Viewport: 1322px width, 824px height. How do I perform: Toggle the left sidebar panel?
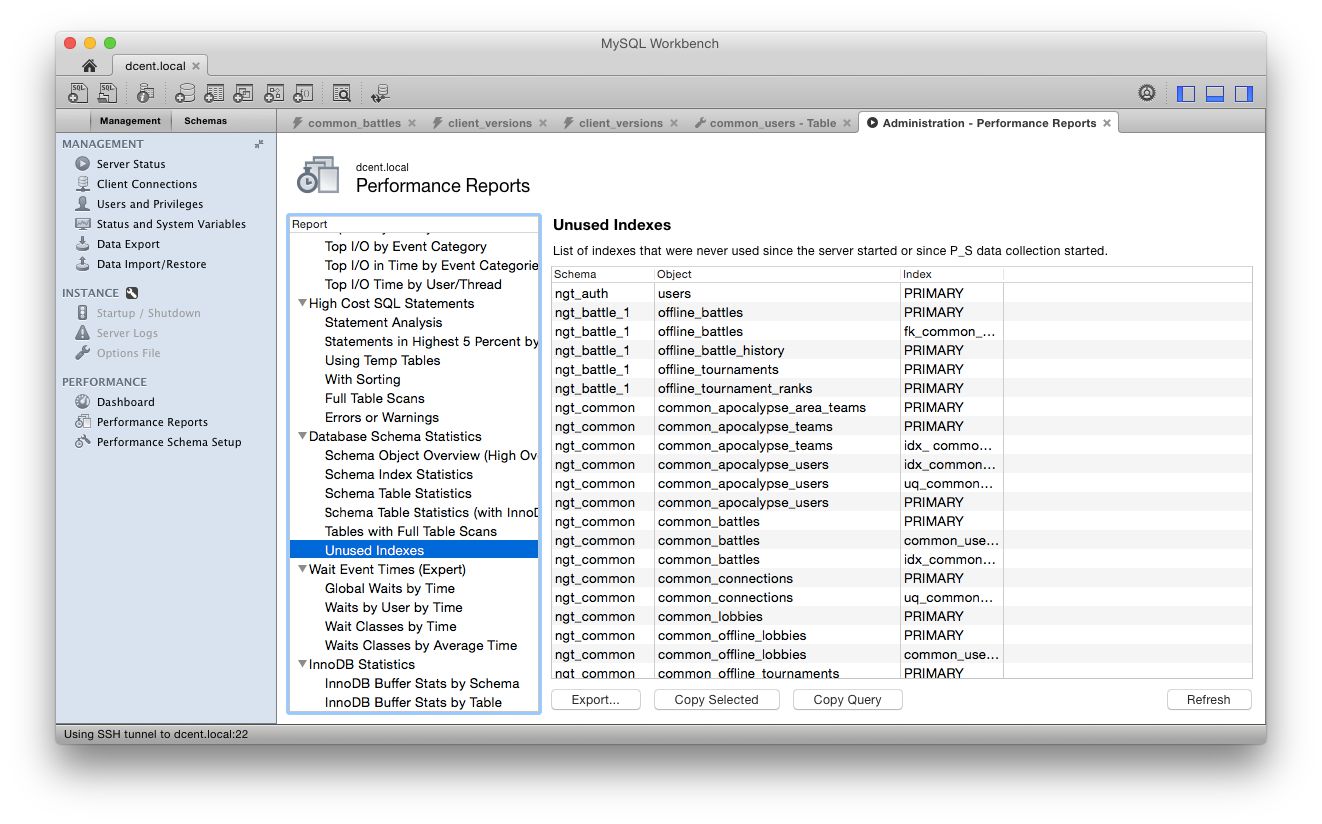click(1186, 93)
